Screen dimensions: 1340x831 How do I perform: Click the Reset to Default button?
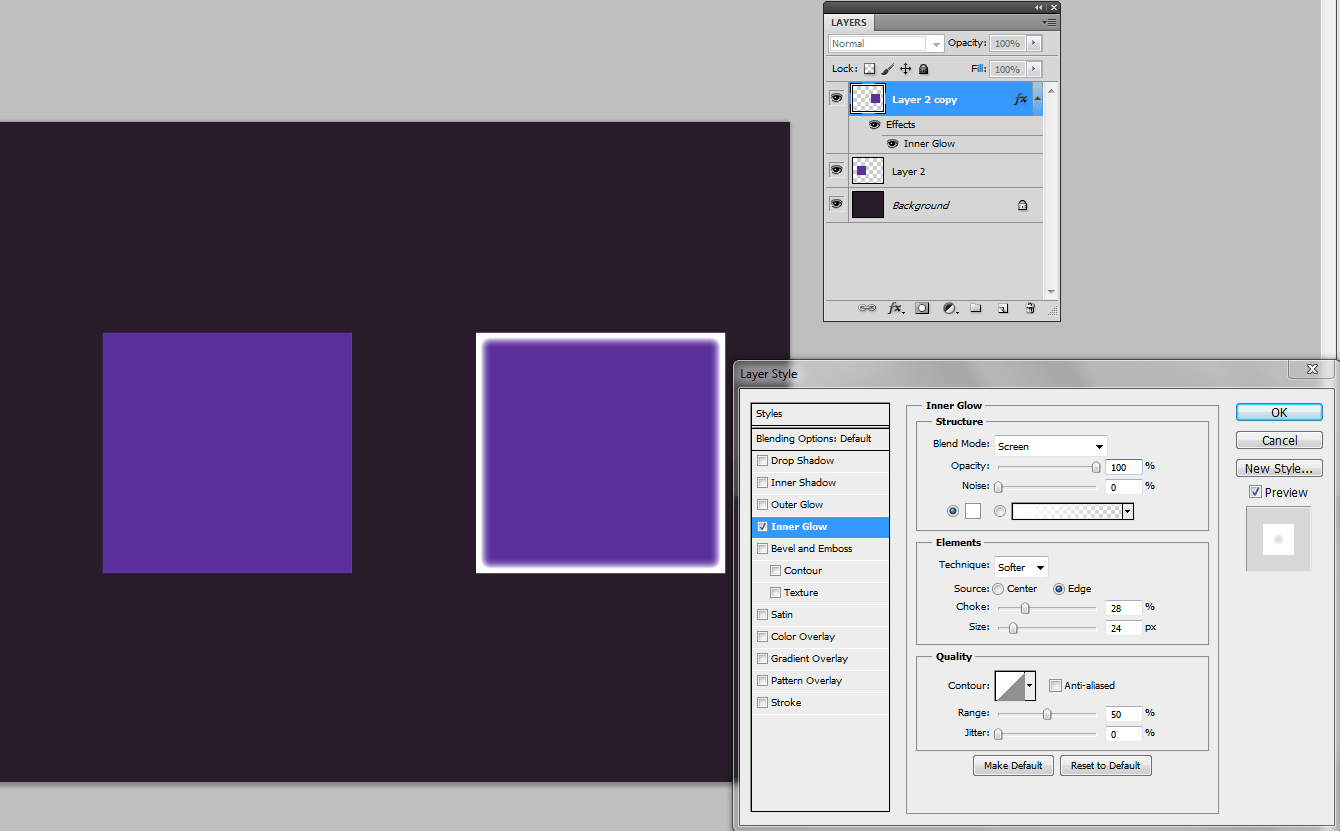1105,765
